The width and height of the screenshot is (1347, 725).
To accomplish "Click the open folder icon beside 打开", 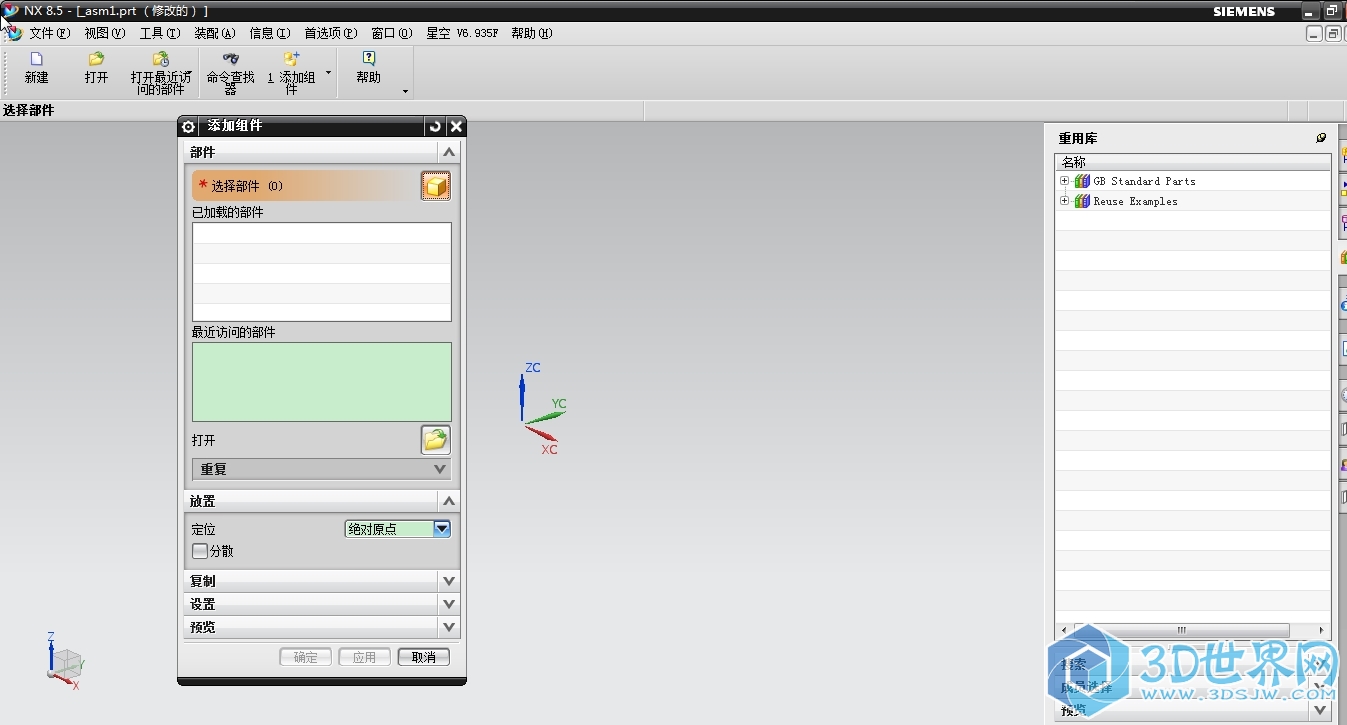I will (x=435, y=440).
